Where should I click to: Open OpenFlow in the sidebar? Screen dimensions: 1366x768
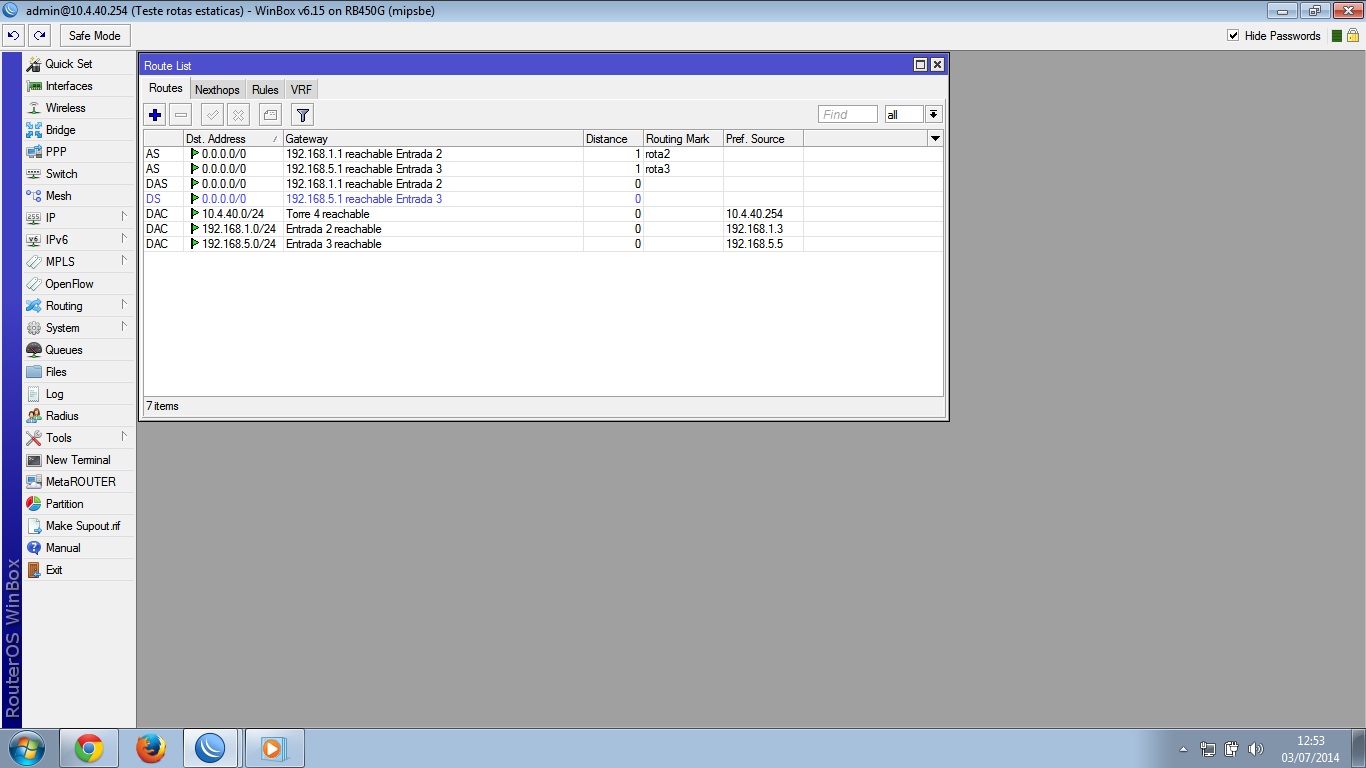(79, 284)
